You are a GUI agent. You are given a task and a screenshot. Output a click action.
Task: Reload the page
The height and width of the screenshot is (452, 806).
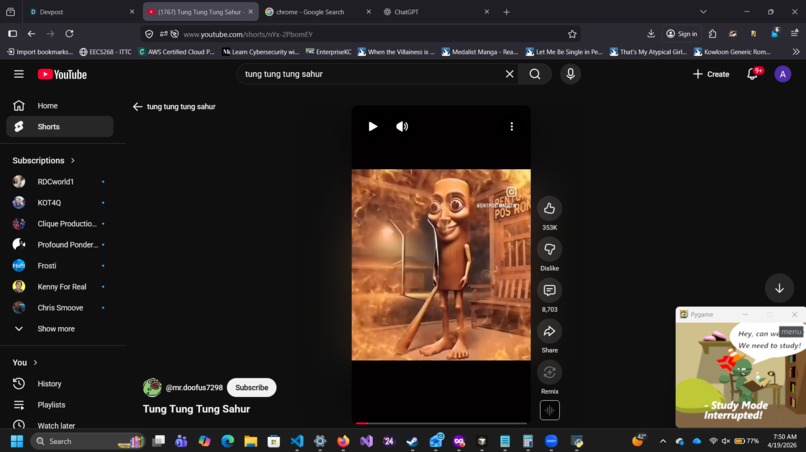(x=69, y=34)
